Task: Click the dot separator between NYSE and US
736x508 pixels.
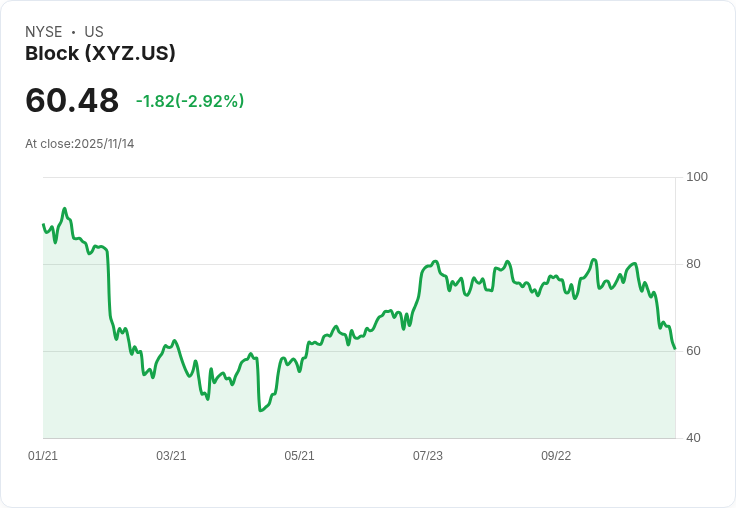Action: click(74, 32)
